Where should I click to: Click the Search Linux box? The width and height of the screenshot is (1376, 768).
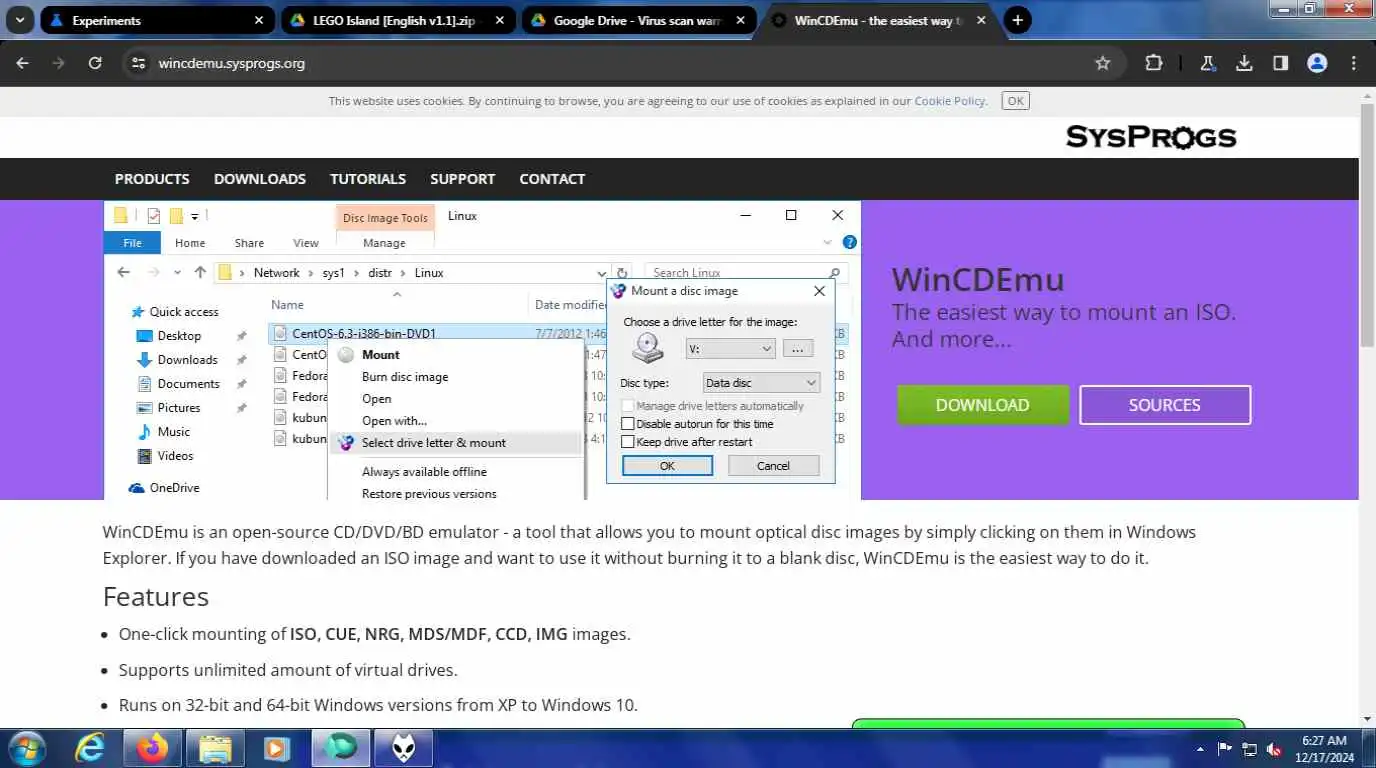coord(746,273)
